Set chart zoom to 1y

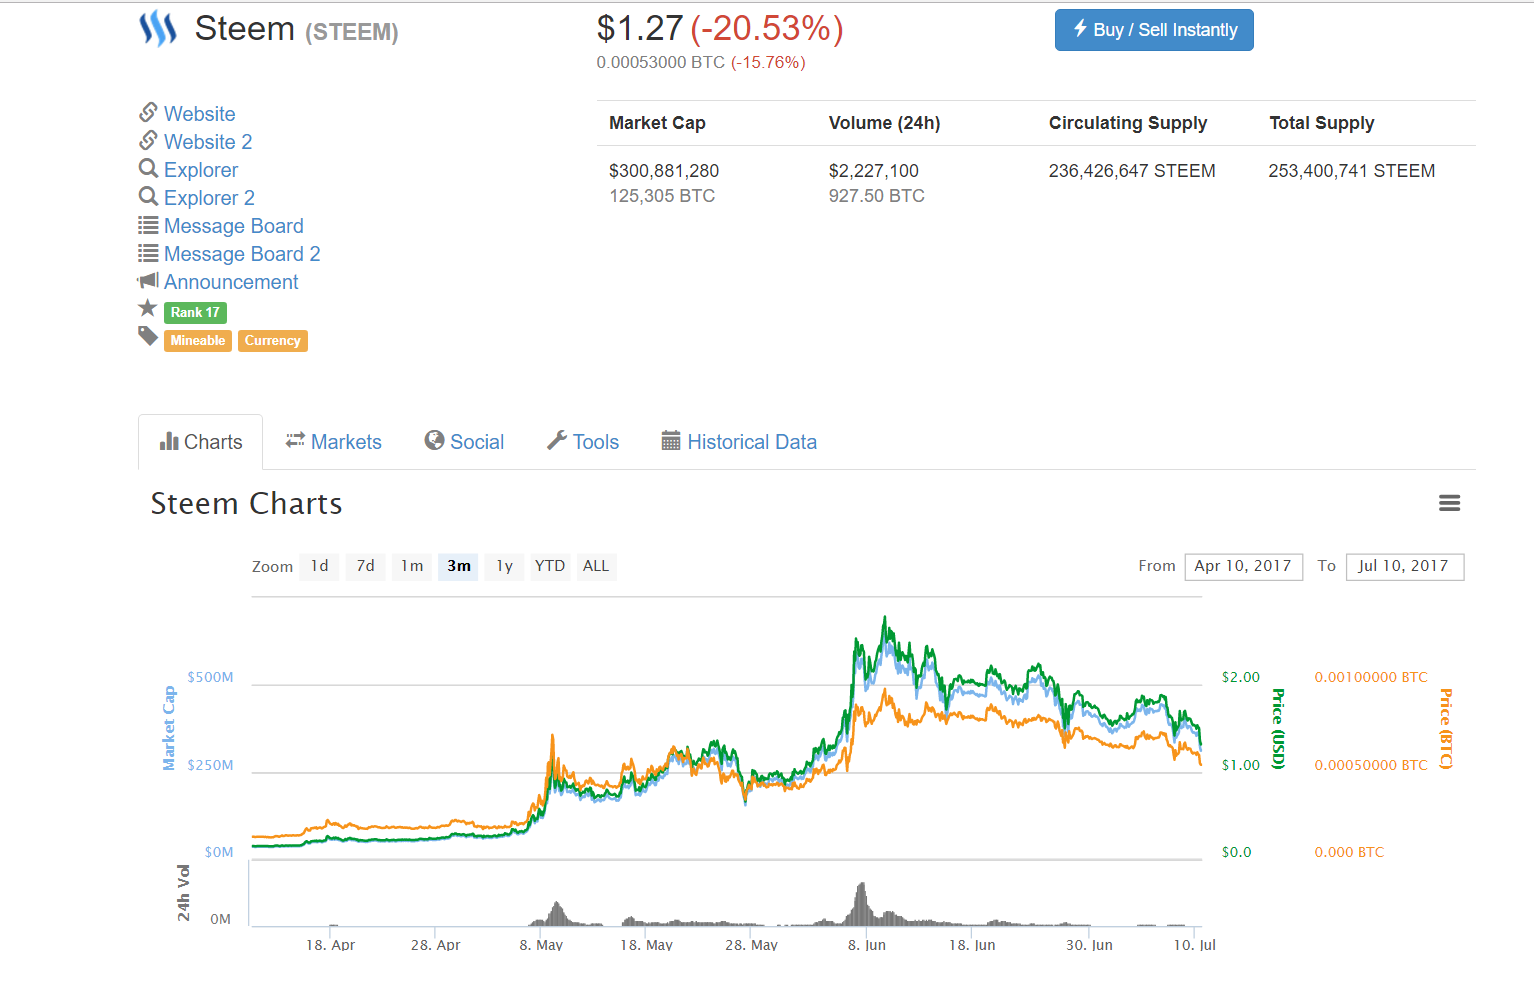tap(504, 566)
